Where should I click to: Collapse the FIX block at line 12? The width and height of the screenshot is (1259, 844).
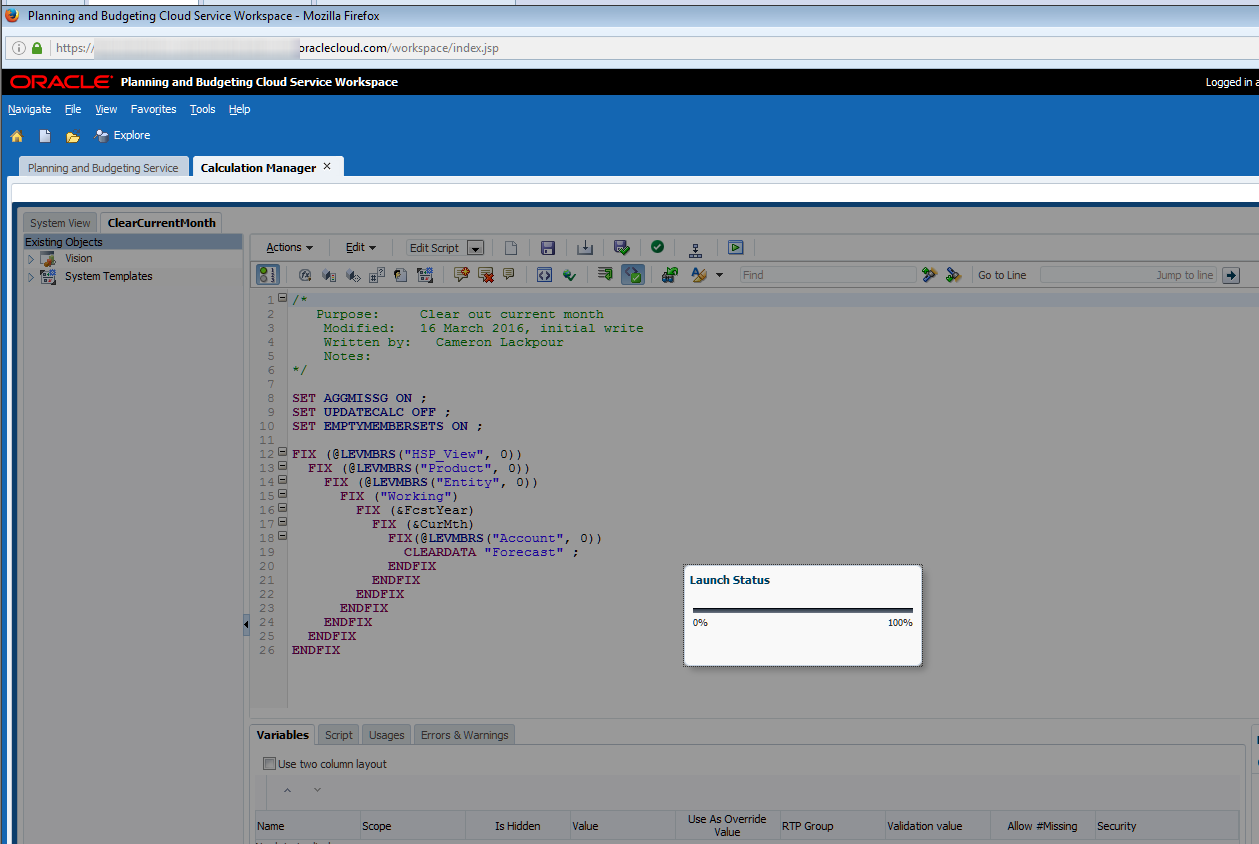[282, 452]
